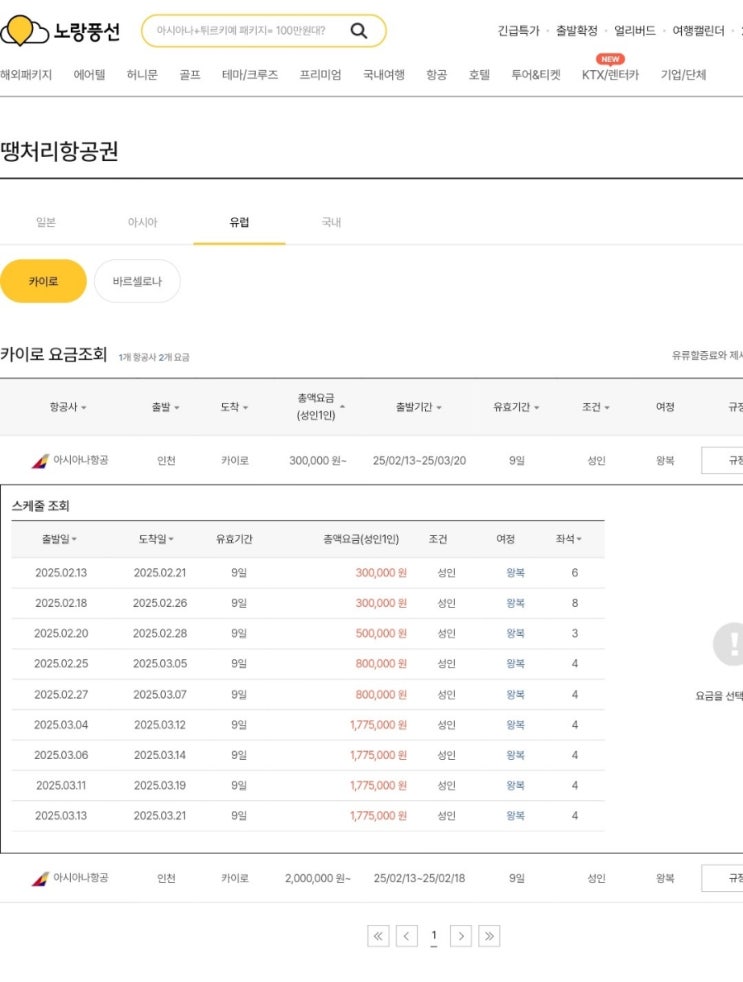
Task: Go to last page double-arrow icon
Action: (489, 936)
